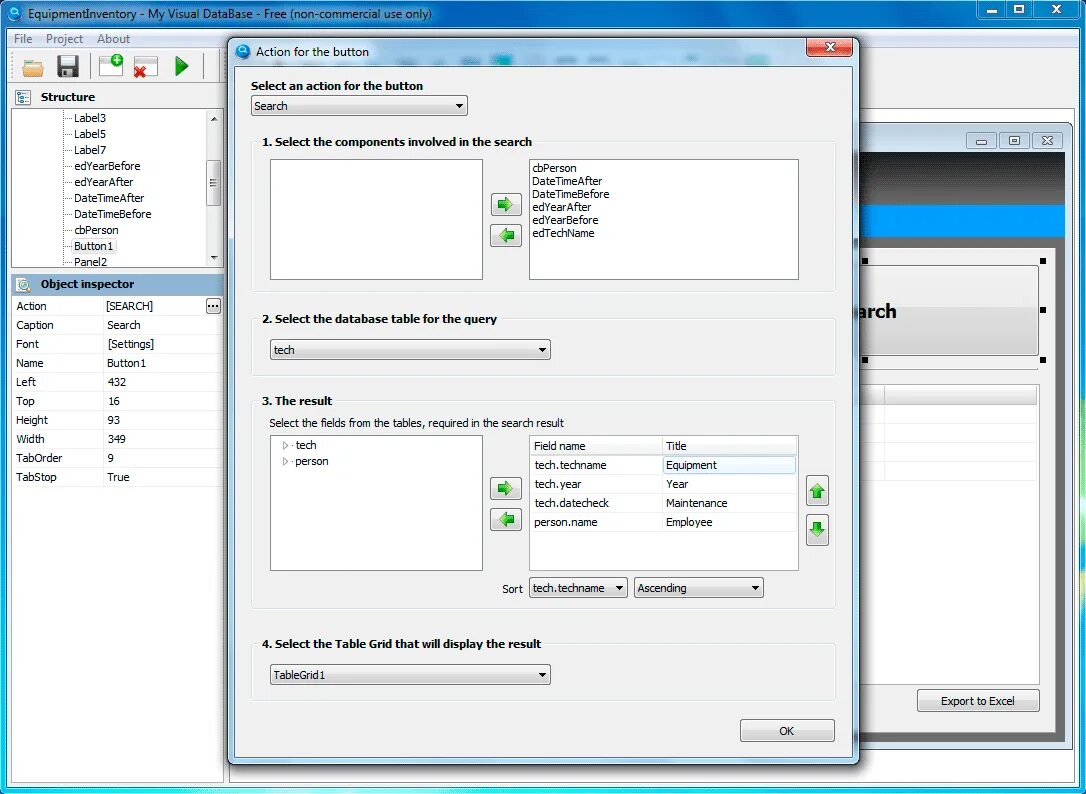
Task: Open the Project menu
Action: point(64,39)
